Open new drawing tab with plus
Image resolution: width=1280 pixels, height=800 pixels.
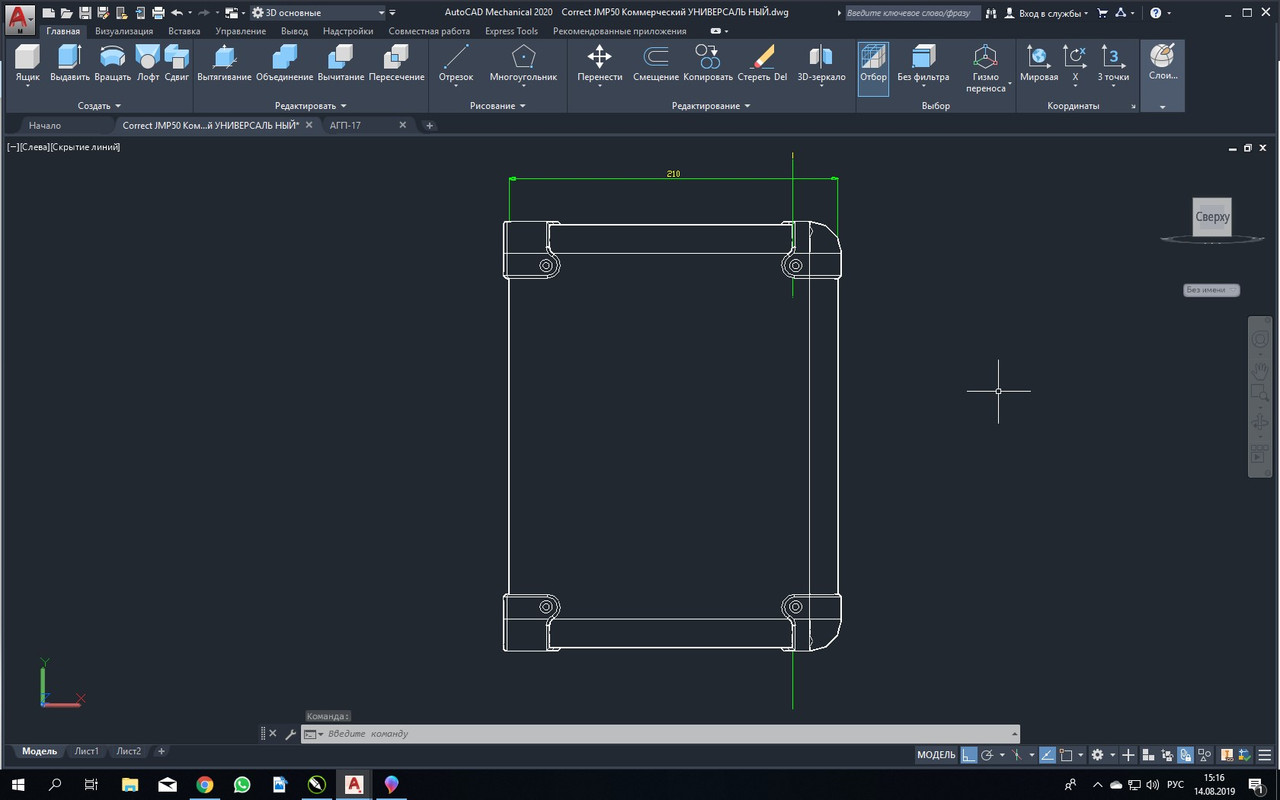(x=429, y=125)
